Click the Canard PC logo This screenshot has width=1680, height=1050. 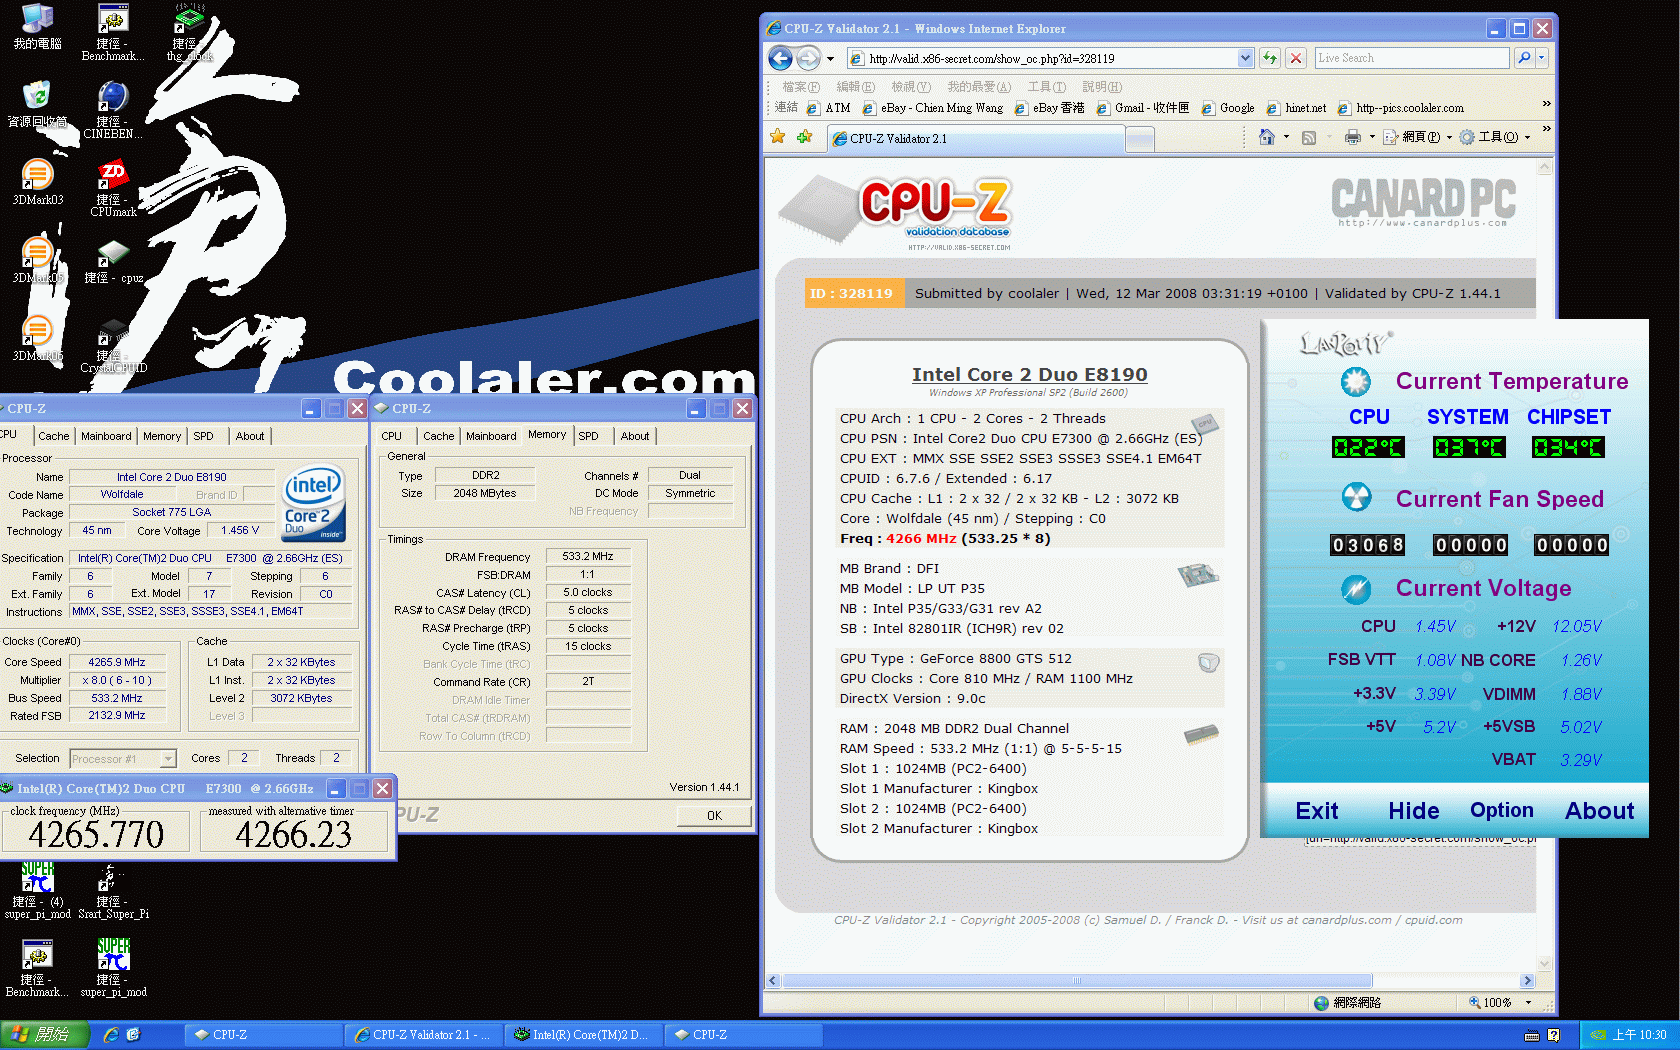(1423, 203)
